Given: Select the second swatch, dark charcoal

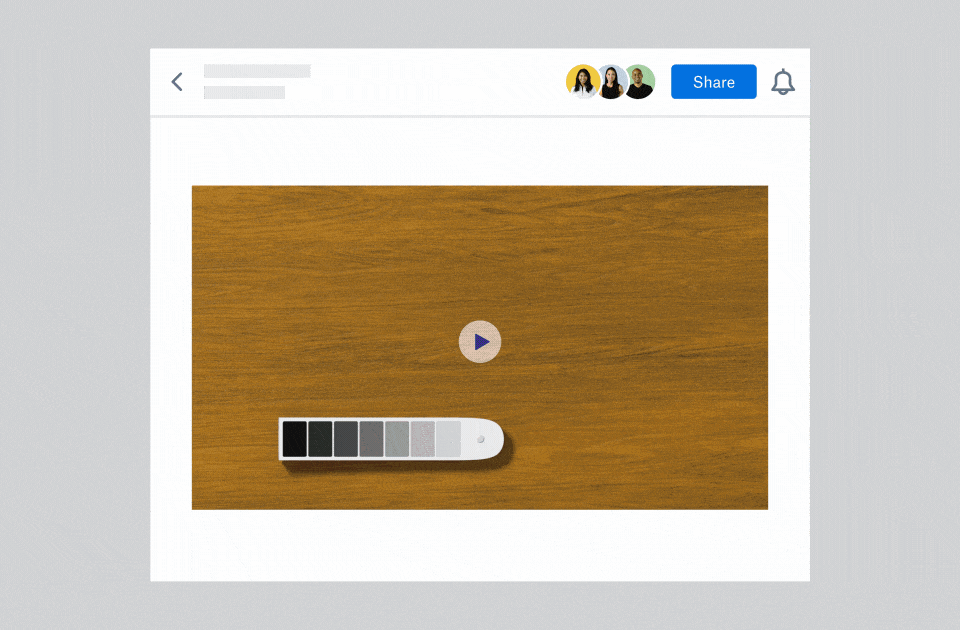Looking at the screenshot, I should pos(320,439).
